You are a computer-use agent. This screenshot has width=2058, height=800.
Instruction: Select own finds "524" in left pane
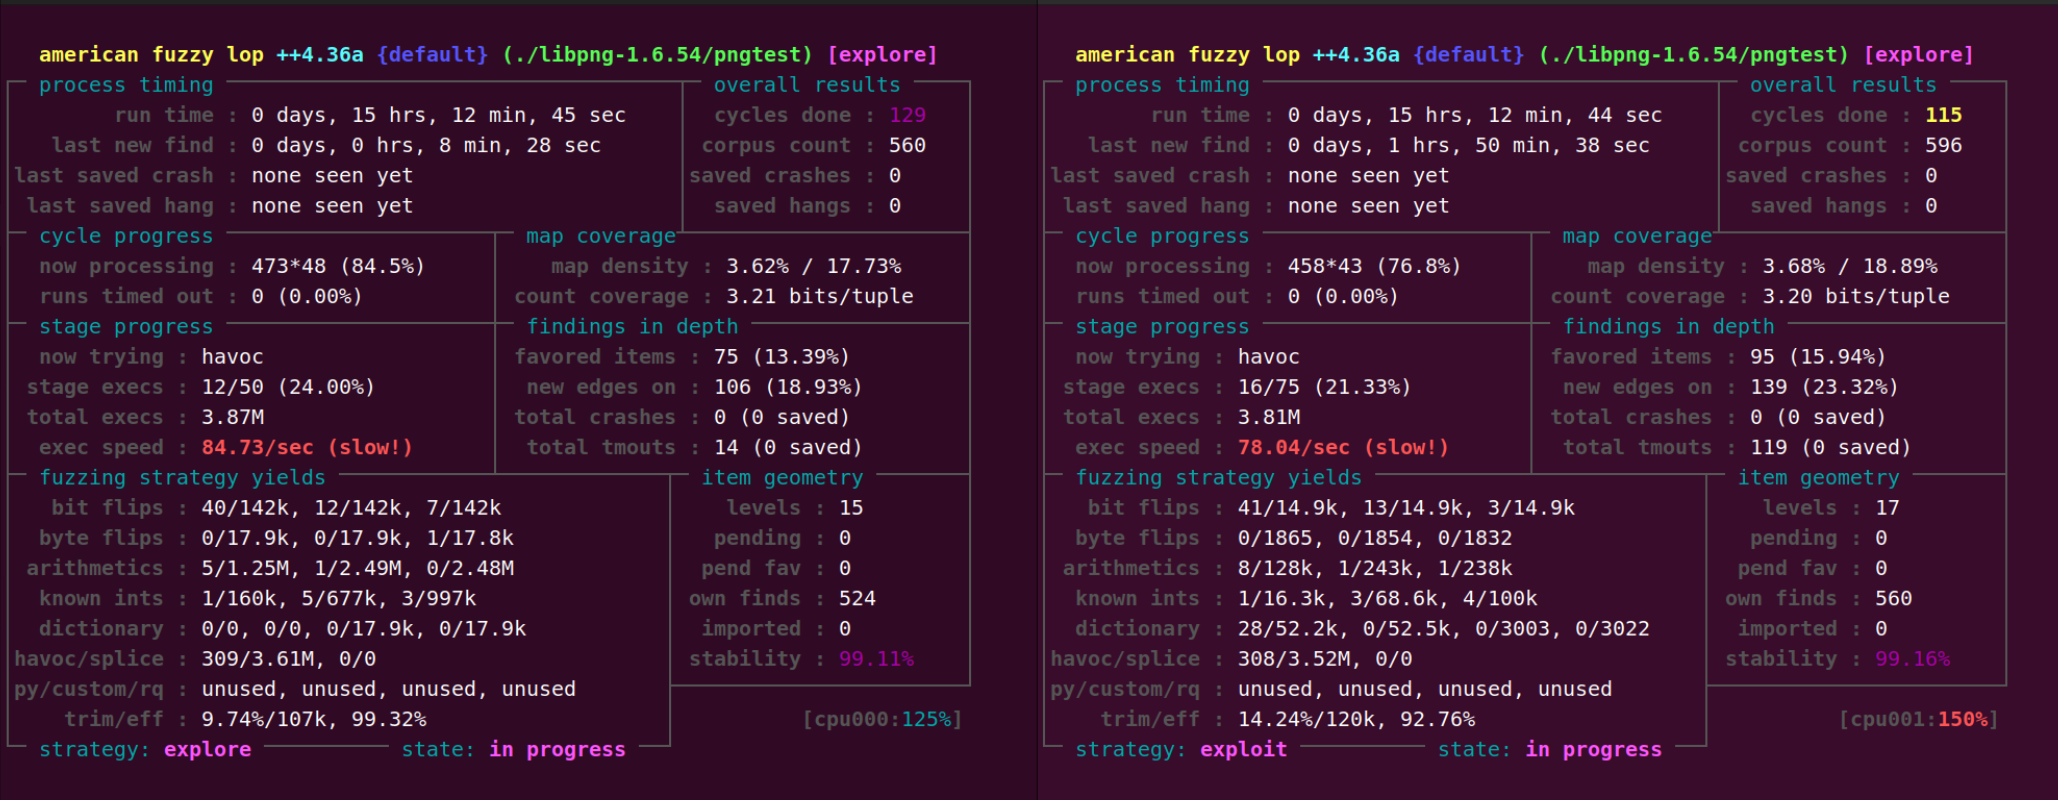857,598
